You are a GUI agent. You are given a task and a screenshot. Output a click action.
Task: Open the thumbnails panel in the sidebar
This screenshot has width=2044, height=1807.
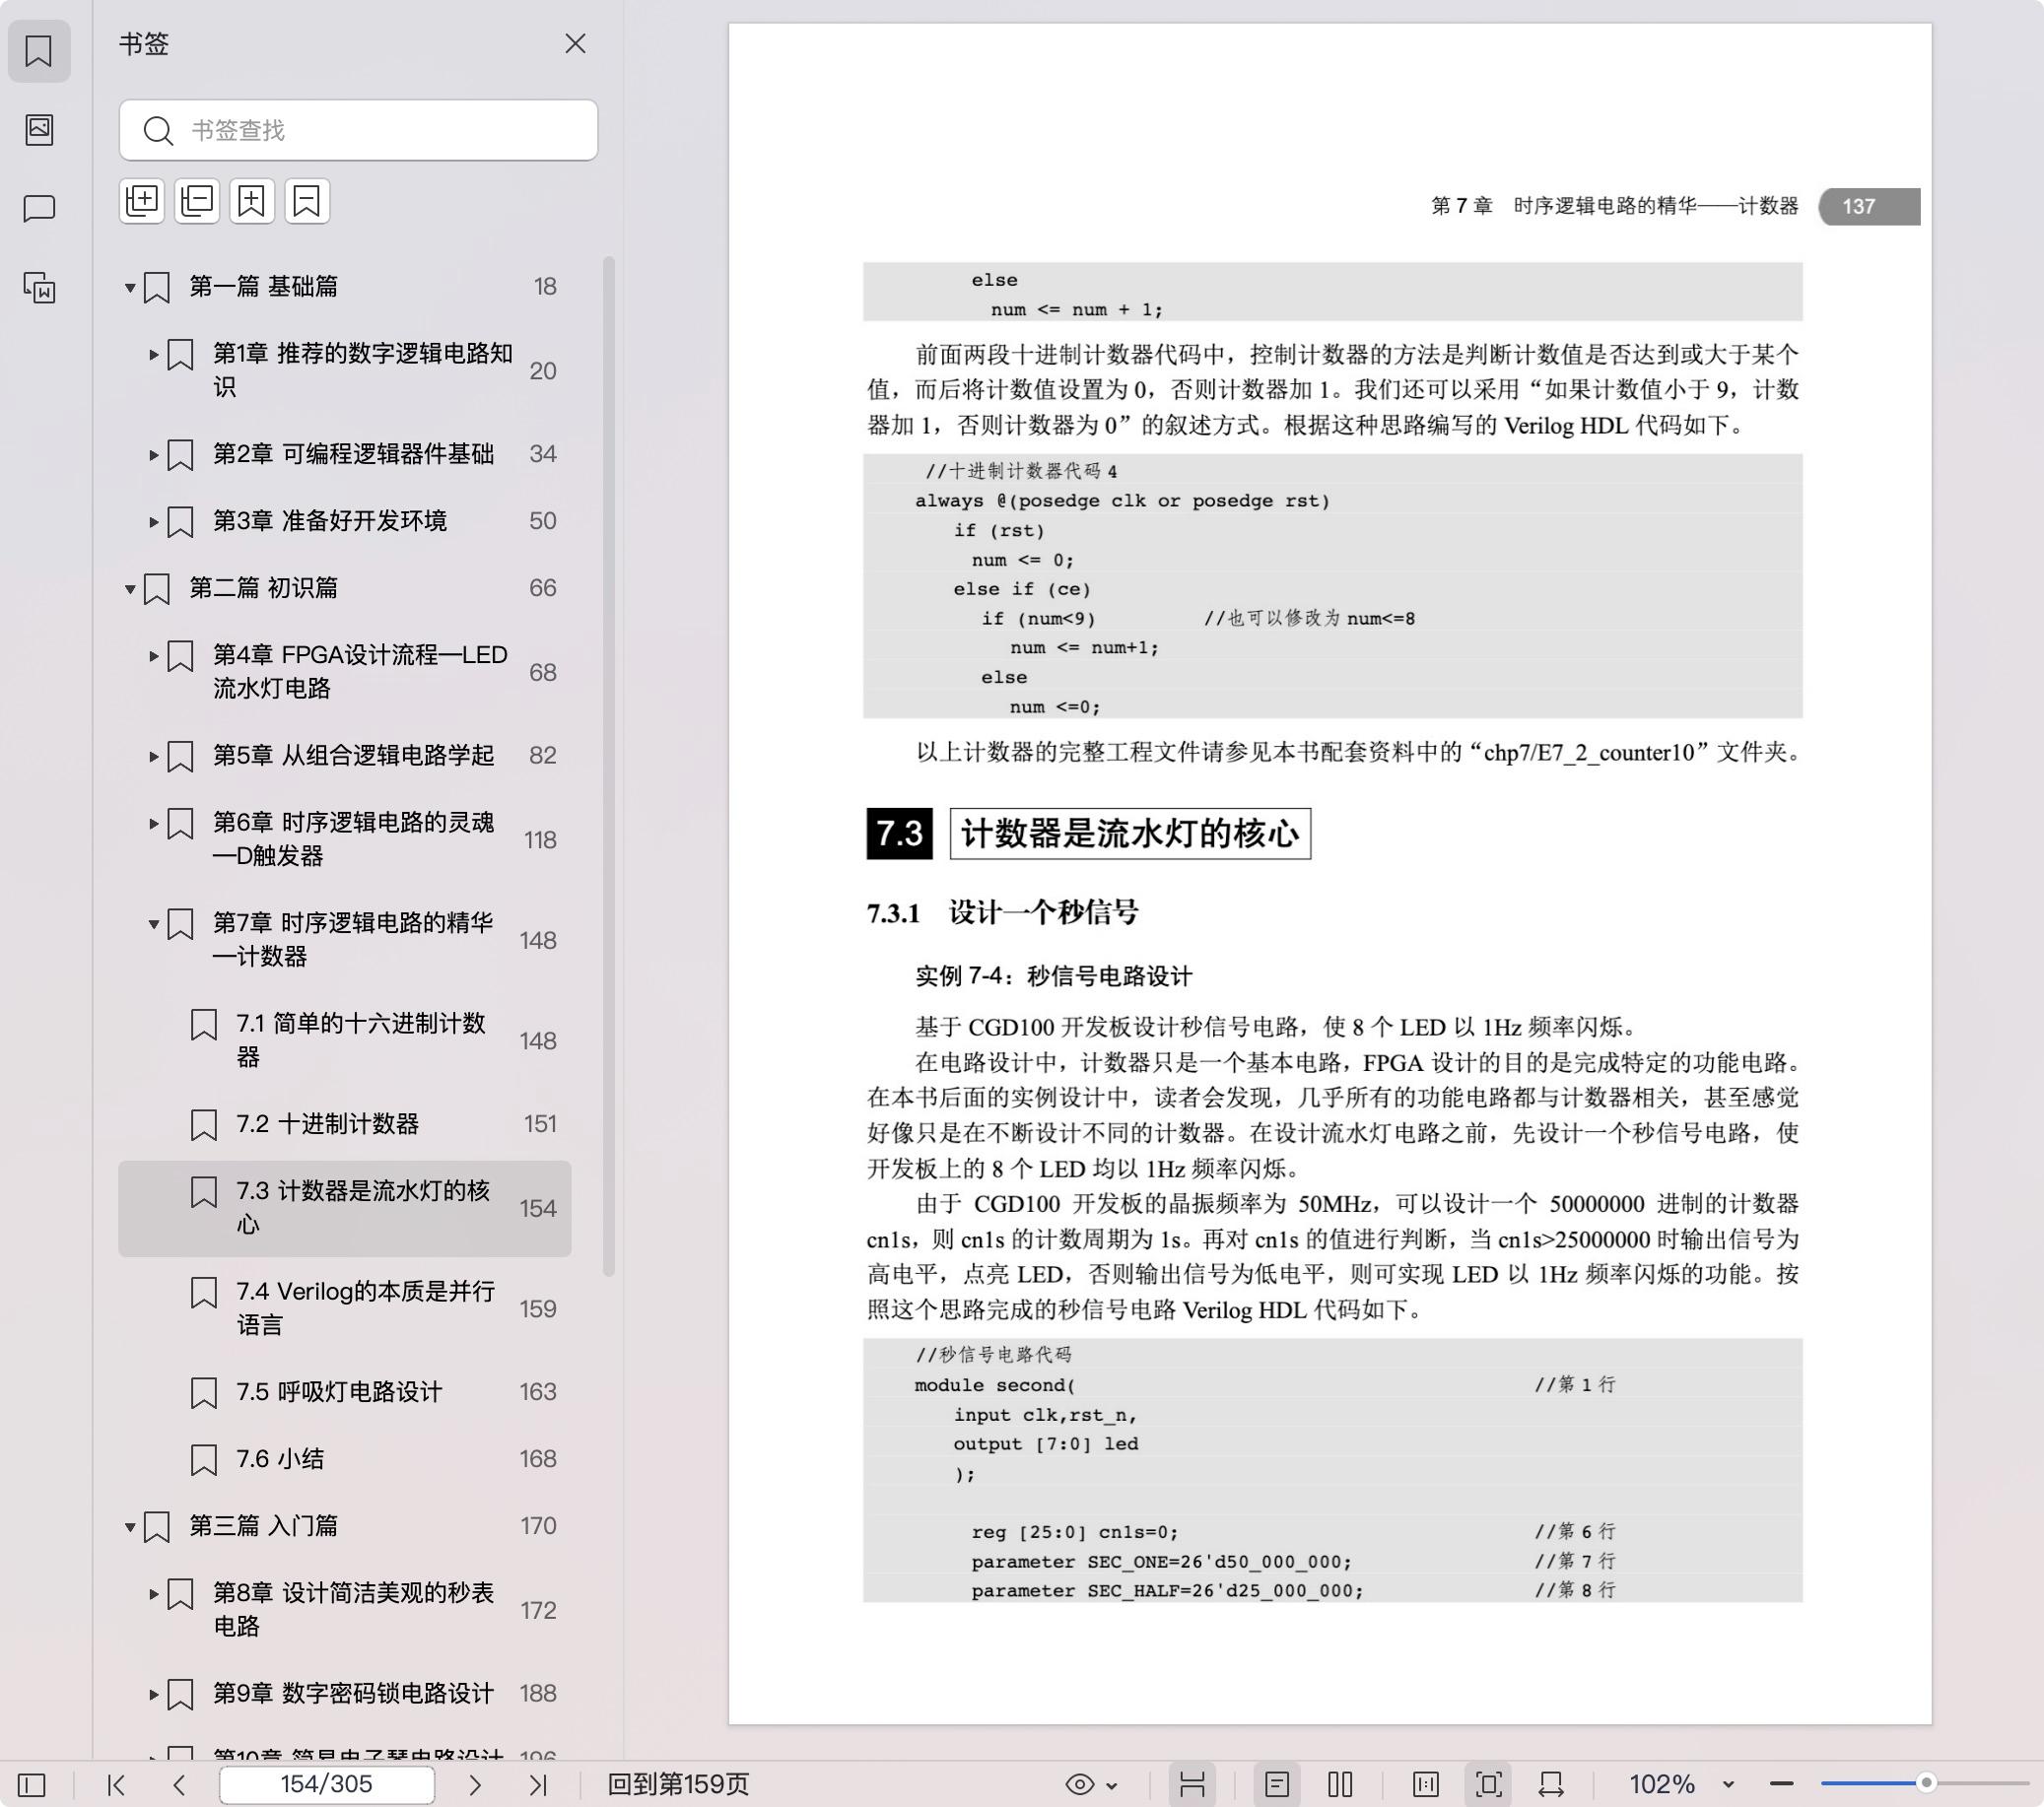pyautogui.click(x=40, y=131)
